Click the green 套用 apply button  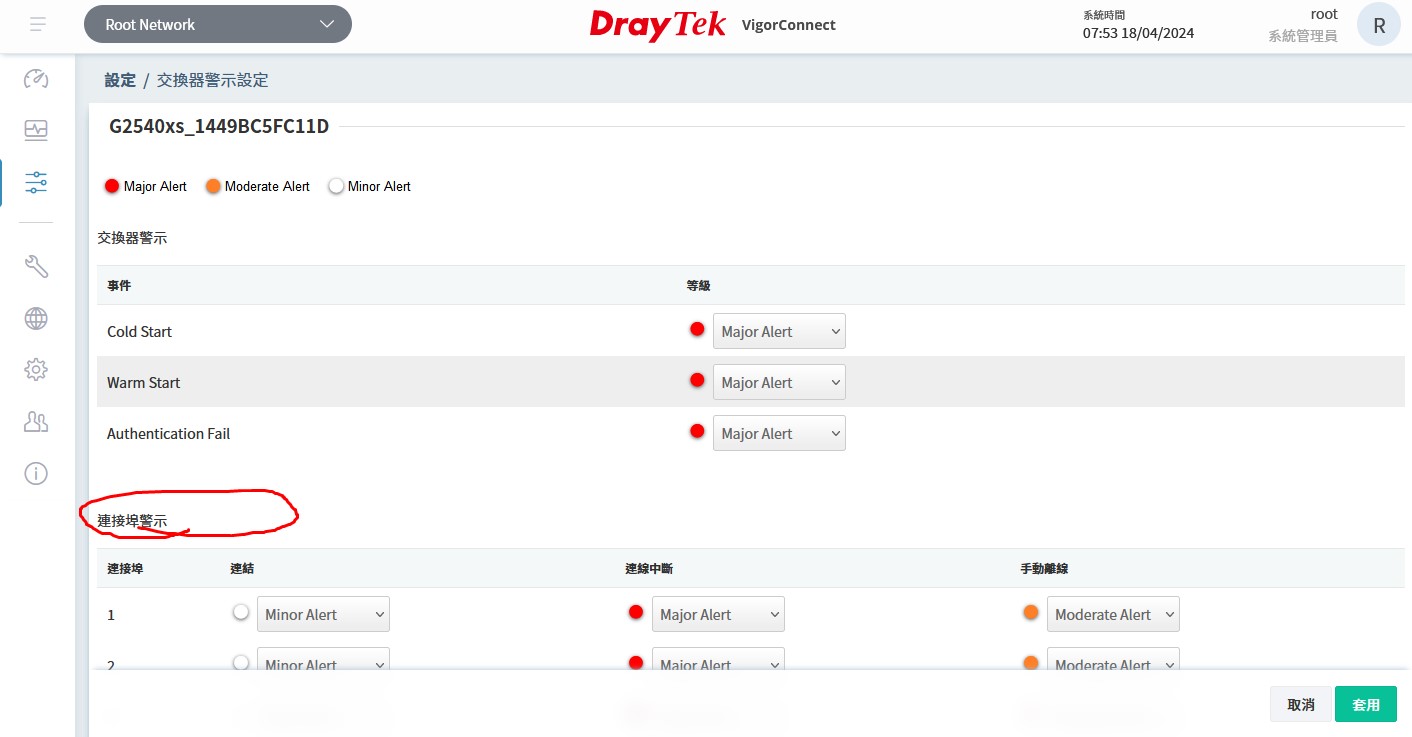coord(1365,705)
